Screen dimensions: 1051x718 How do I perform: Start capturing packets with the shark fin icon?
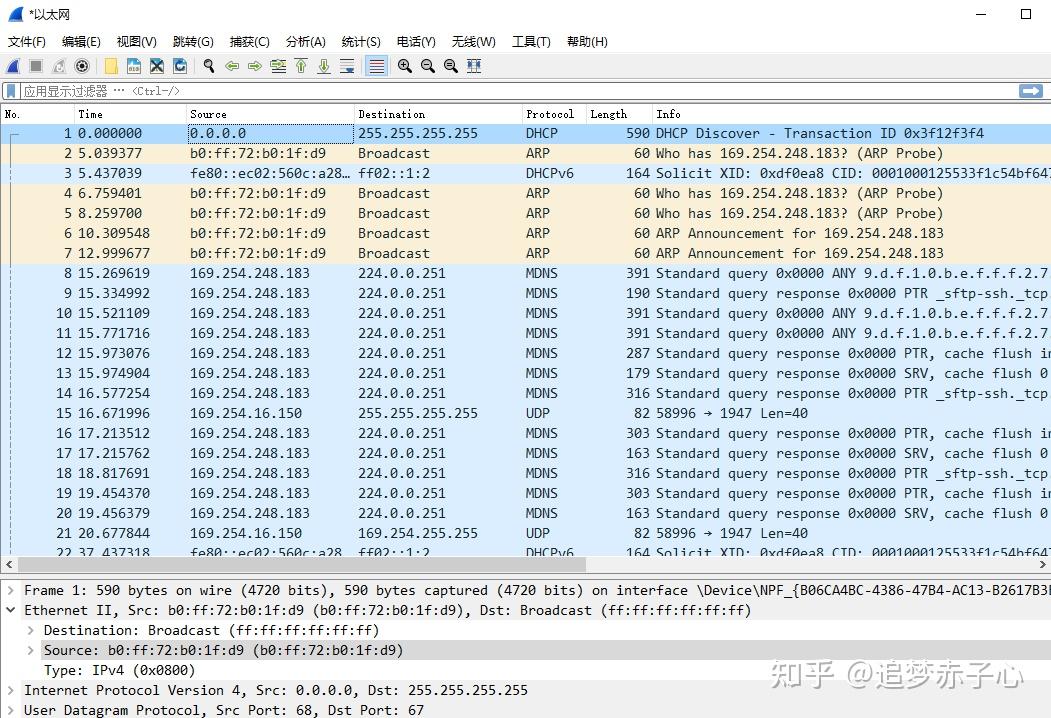13,66
